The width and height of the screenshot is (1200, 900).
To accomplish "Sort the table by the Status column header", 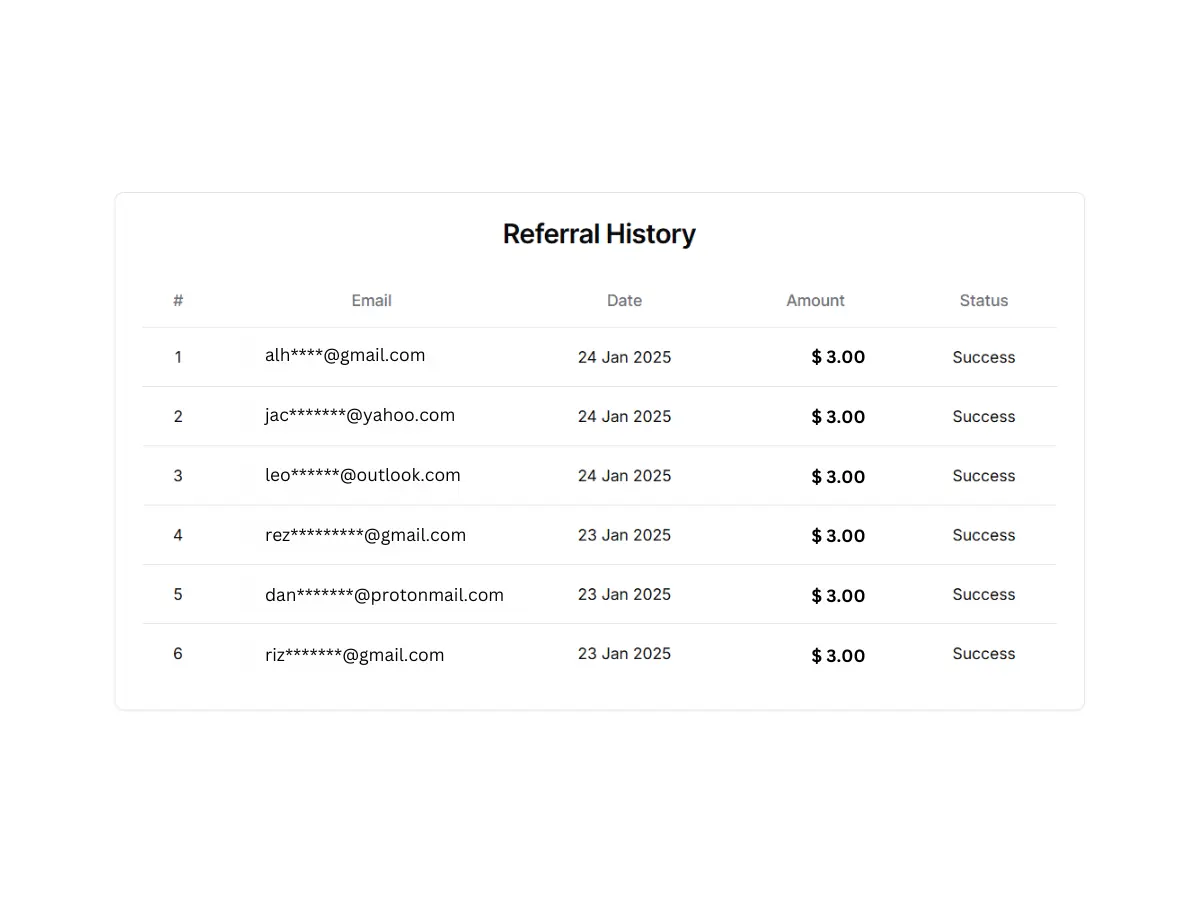I will point(983,300).
